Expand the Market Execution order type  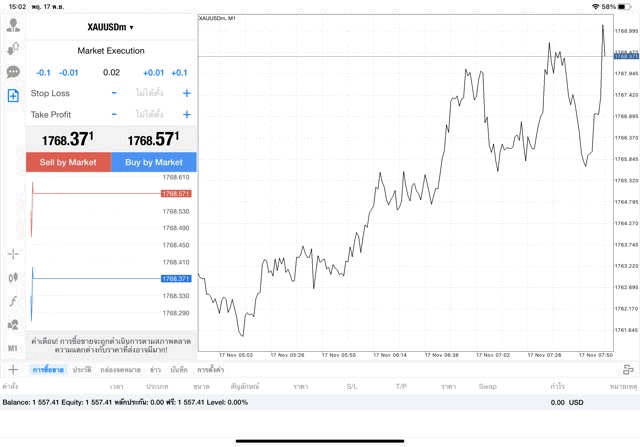pyautogui.click(x=111, y=51)
